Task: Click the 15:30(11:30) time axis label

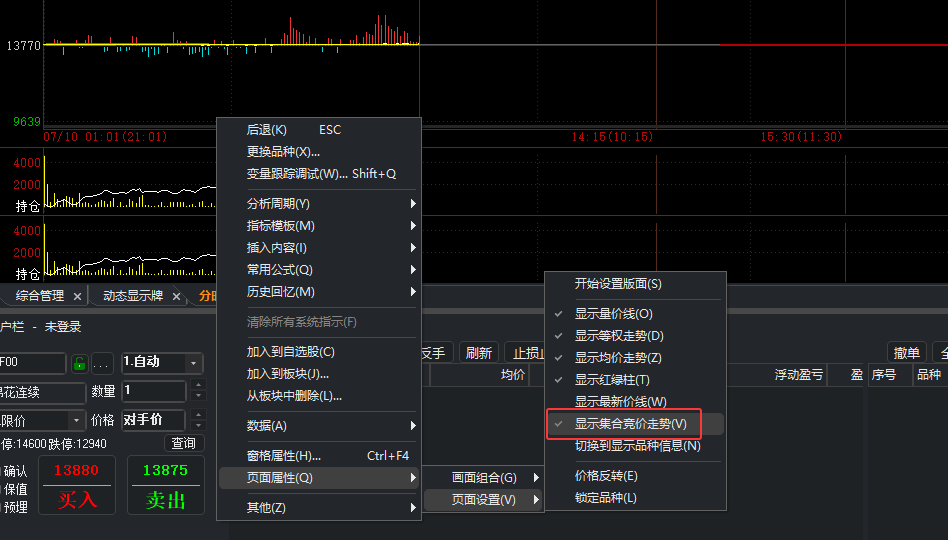Action: [801, 137]
